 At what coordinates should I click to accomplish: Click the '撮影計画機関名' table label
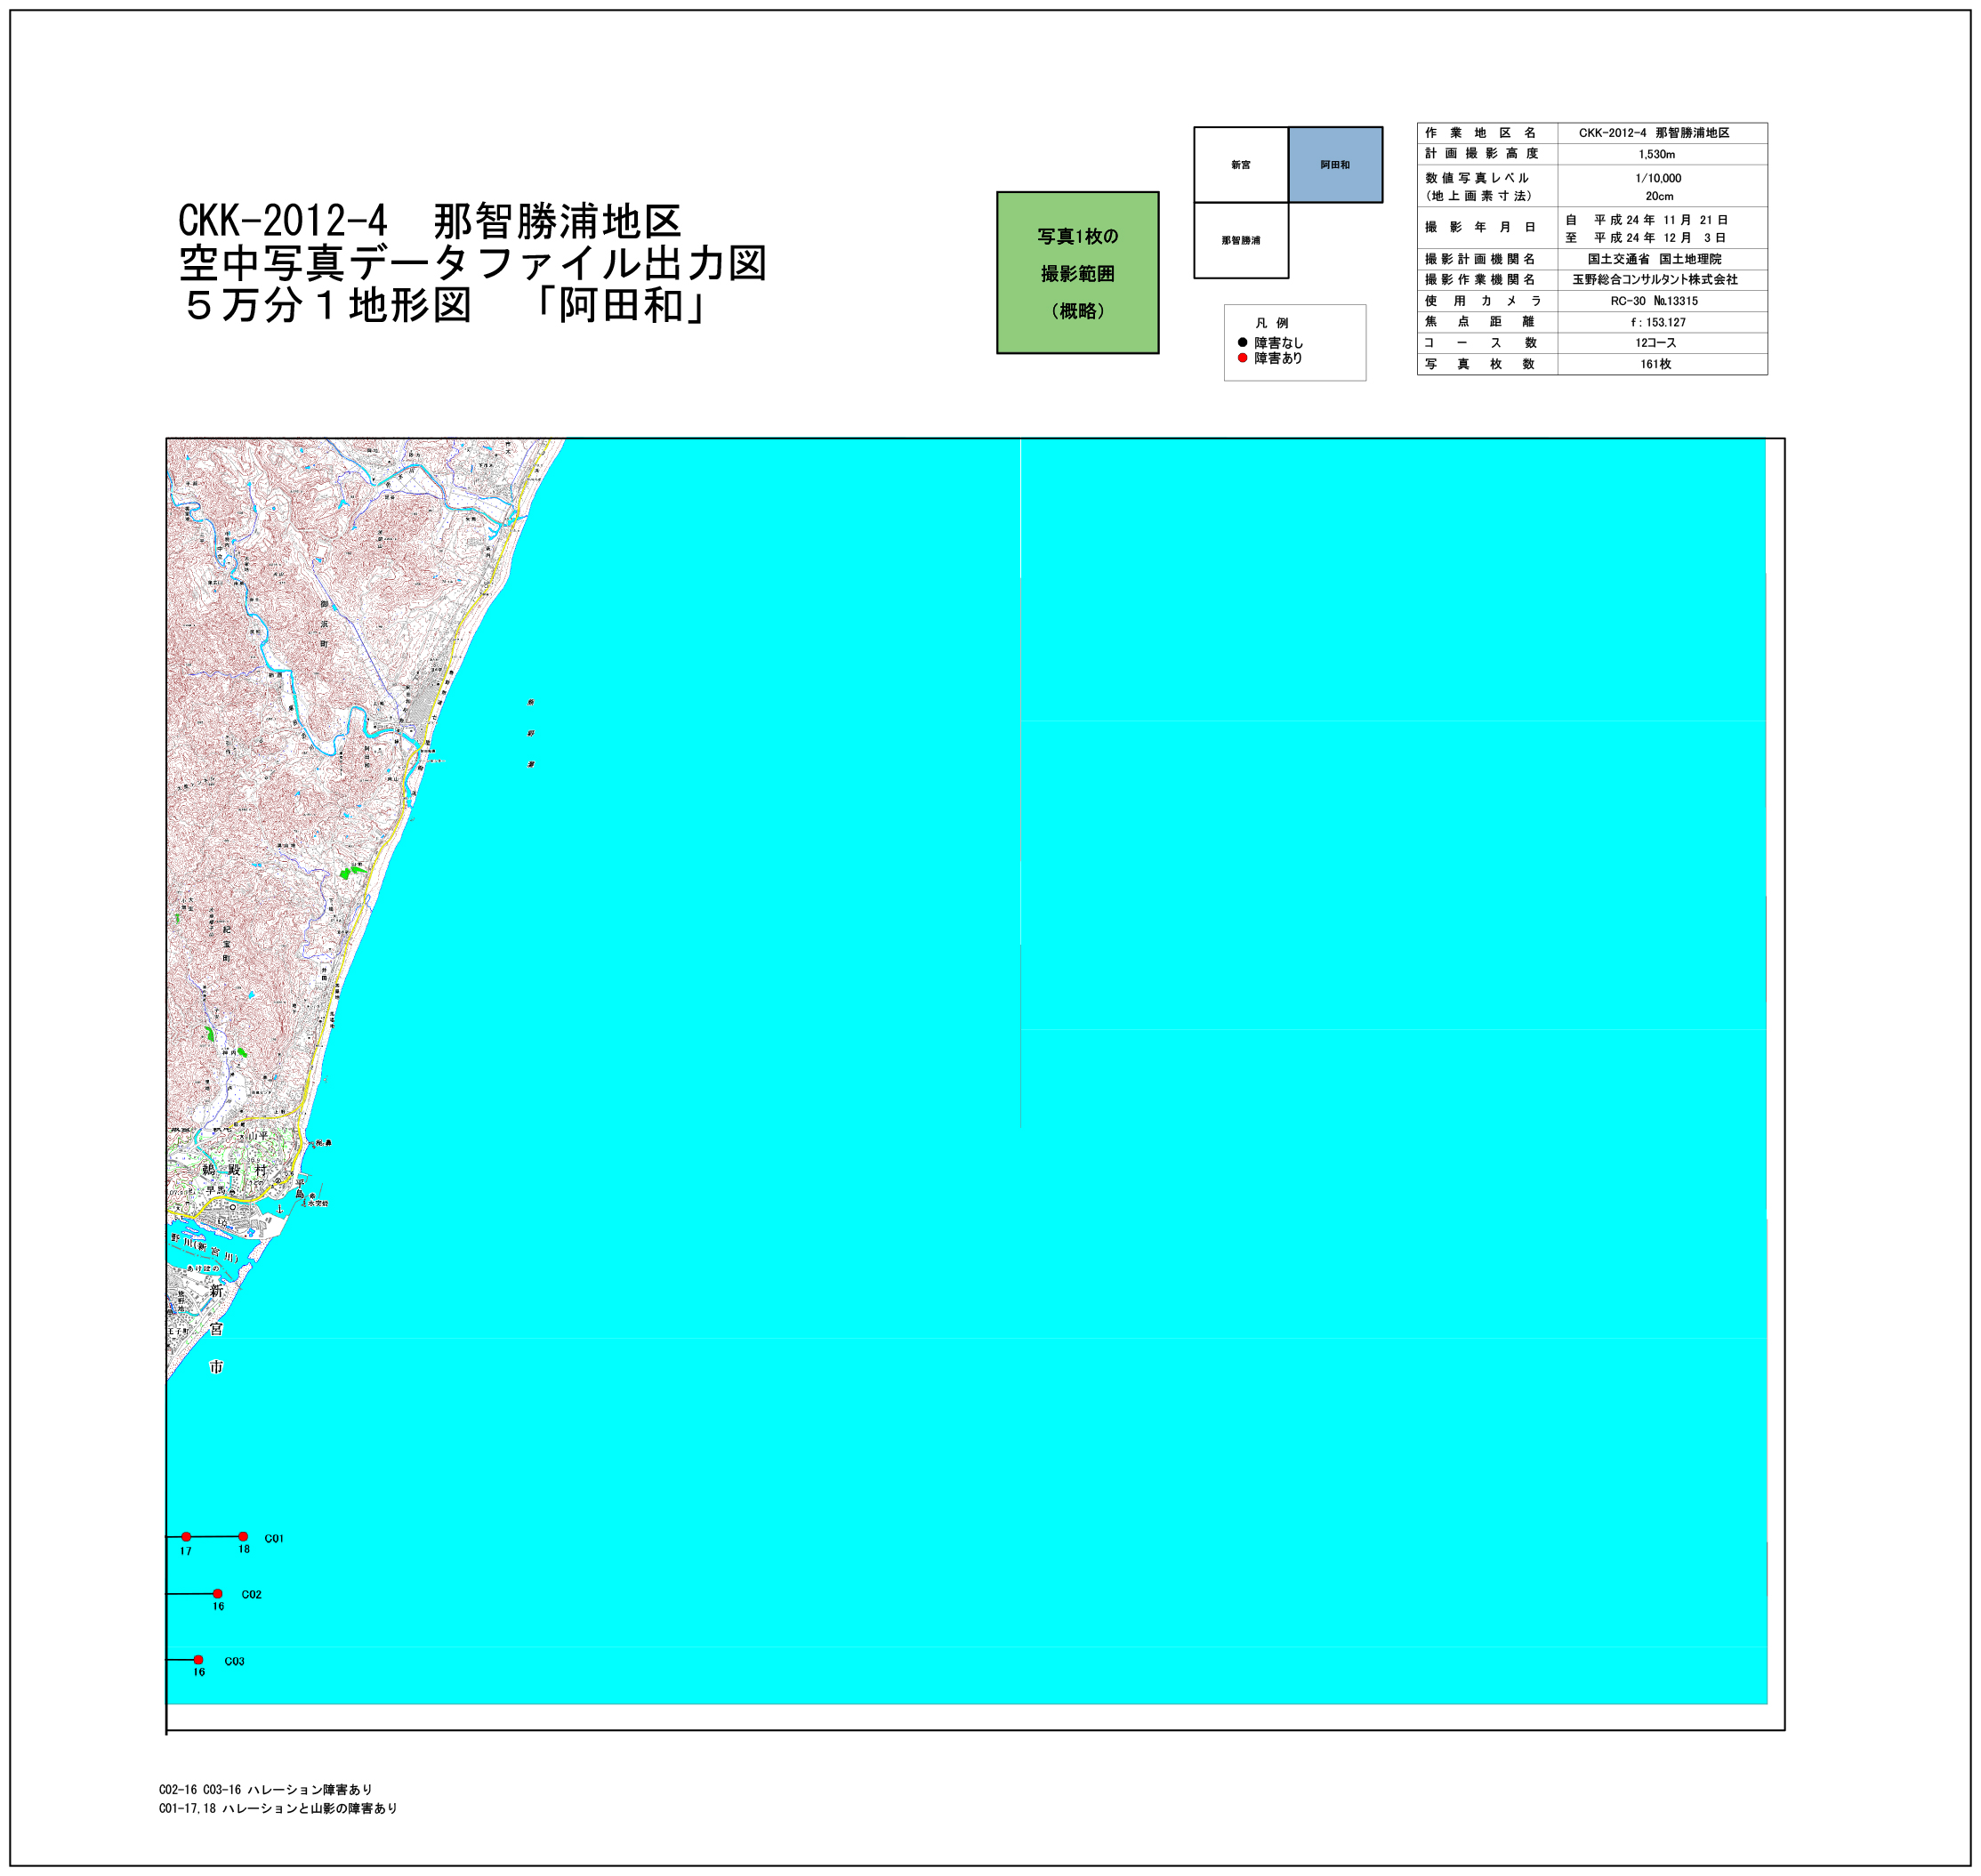[x=1480, y=259]
